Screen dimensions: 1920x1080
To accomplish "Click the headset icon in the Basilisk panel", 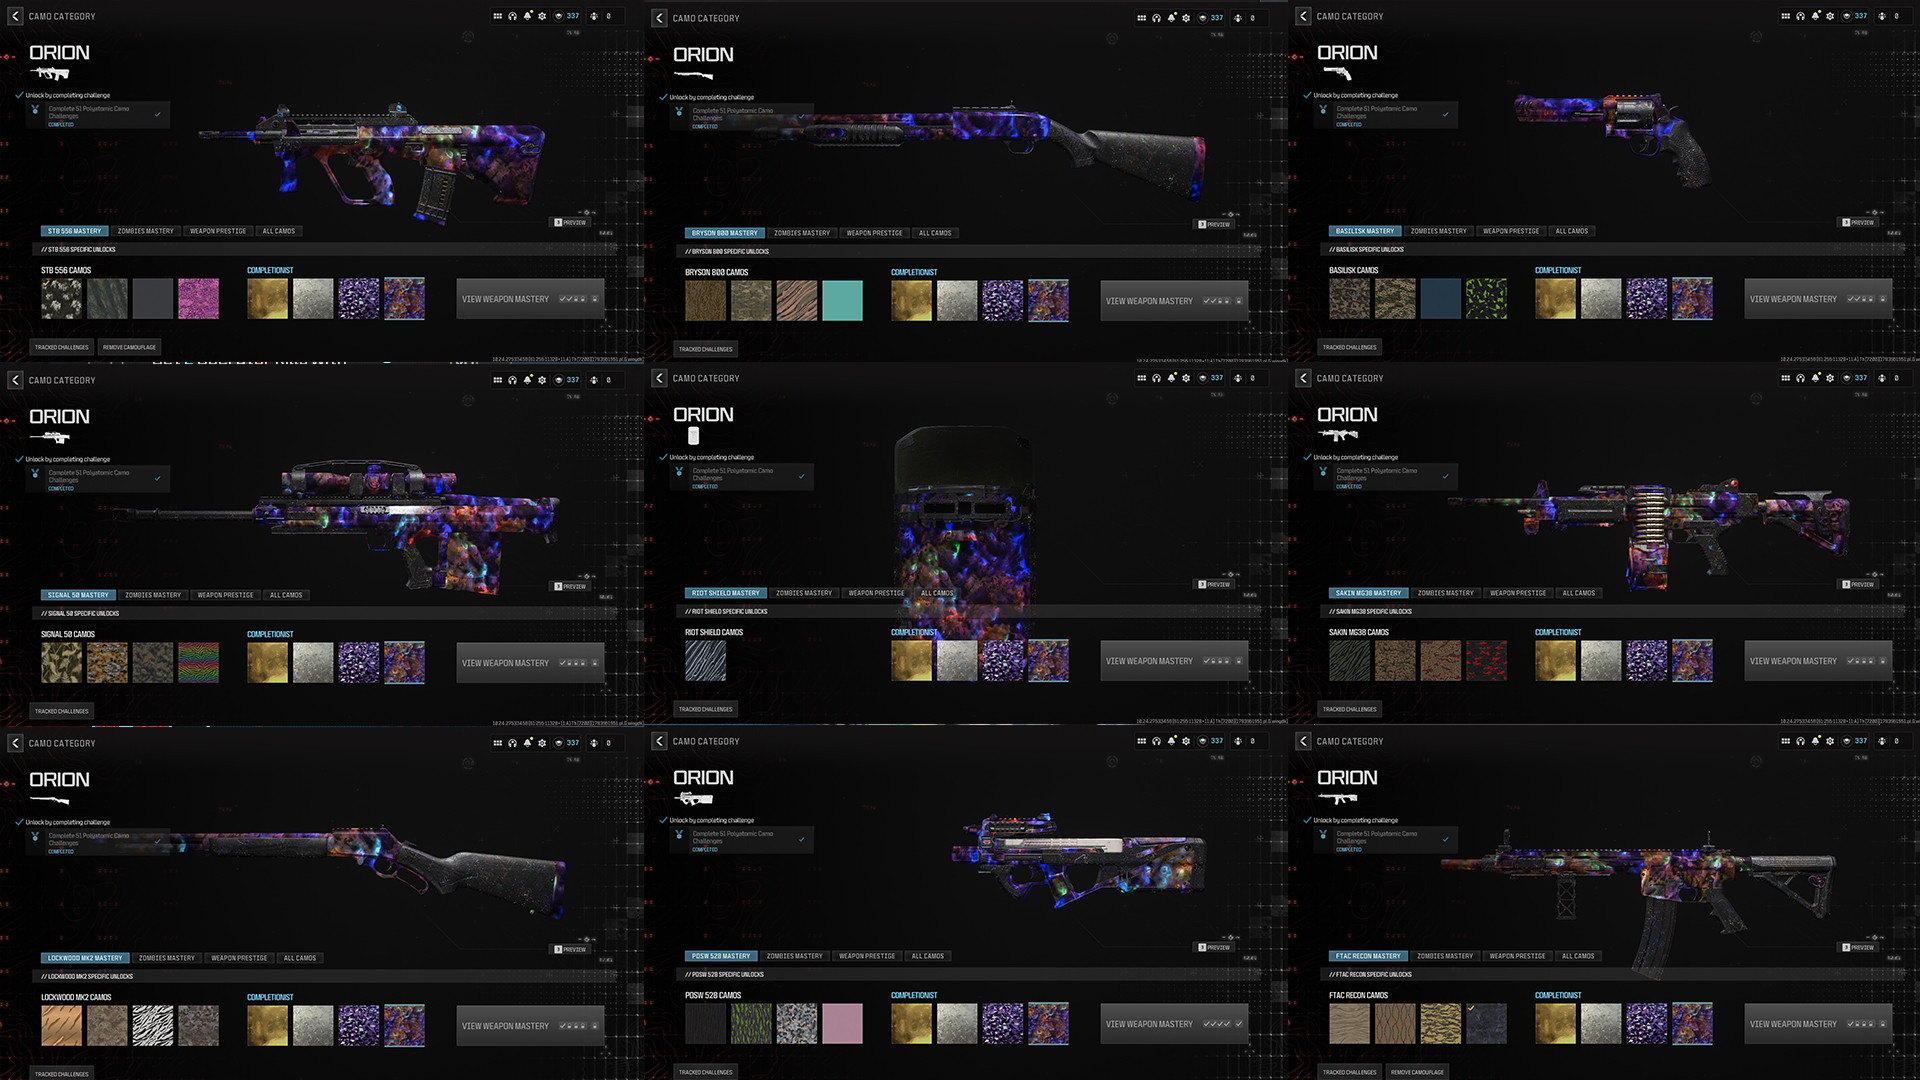I will tap(1801, 16).
